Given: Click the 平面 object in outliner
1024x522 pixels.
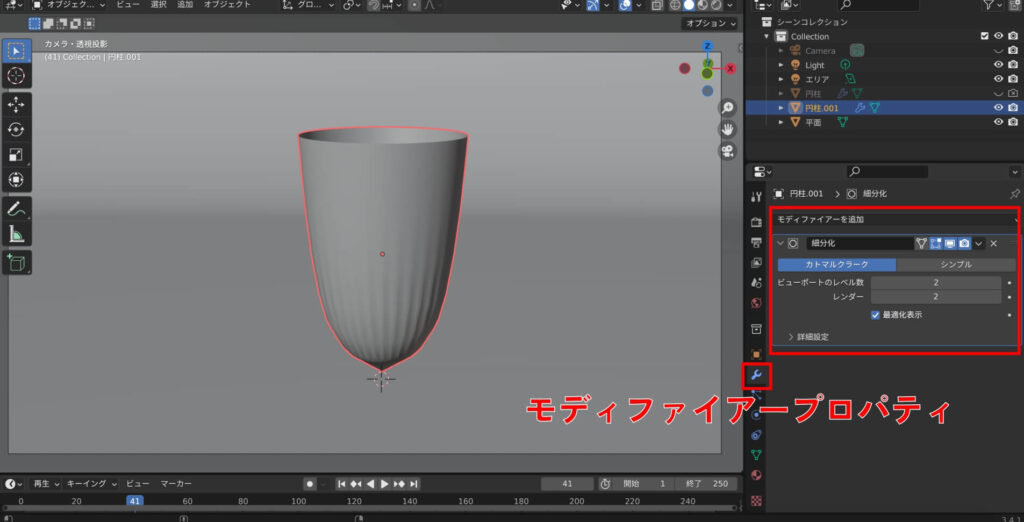Looking at the screenshot, I should click(x=813, y=122).
